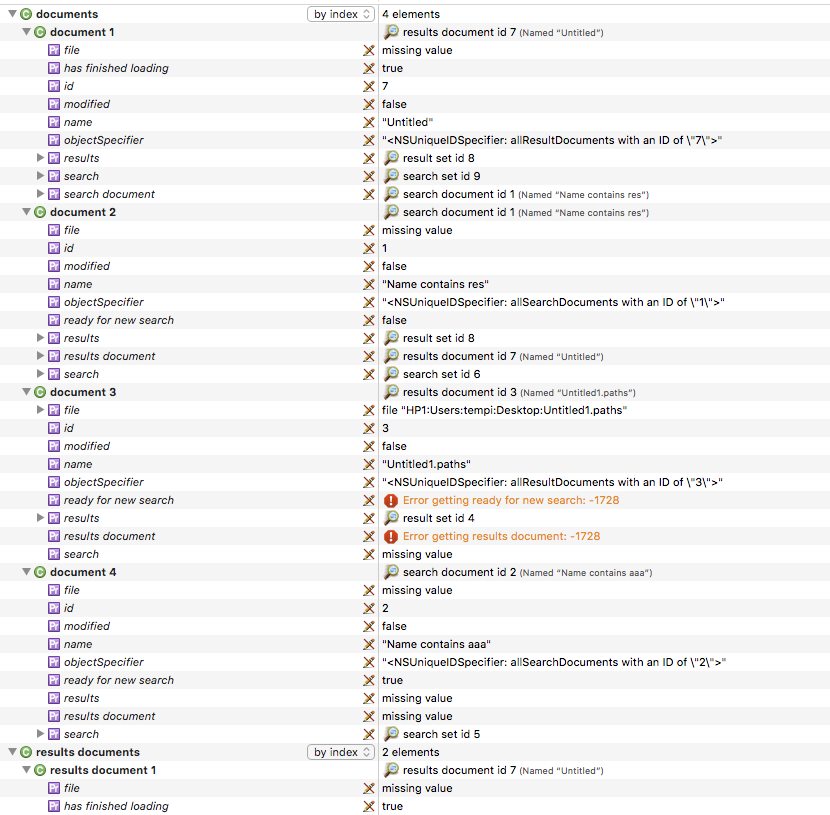
Task: Click the error icon for ready for new search
Action: [x=391, y=500]
